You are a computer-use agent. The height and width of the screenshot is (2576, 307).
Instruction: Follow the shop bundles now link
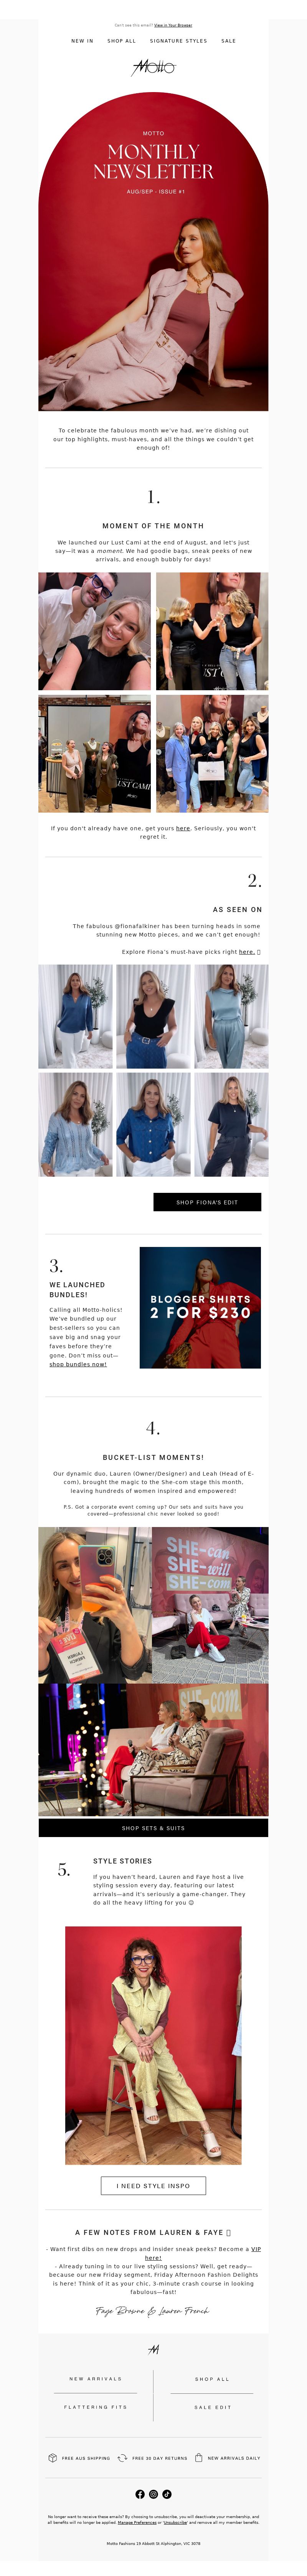(78, 1364)
